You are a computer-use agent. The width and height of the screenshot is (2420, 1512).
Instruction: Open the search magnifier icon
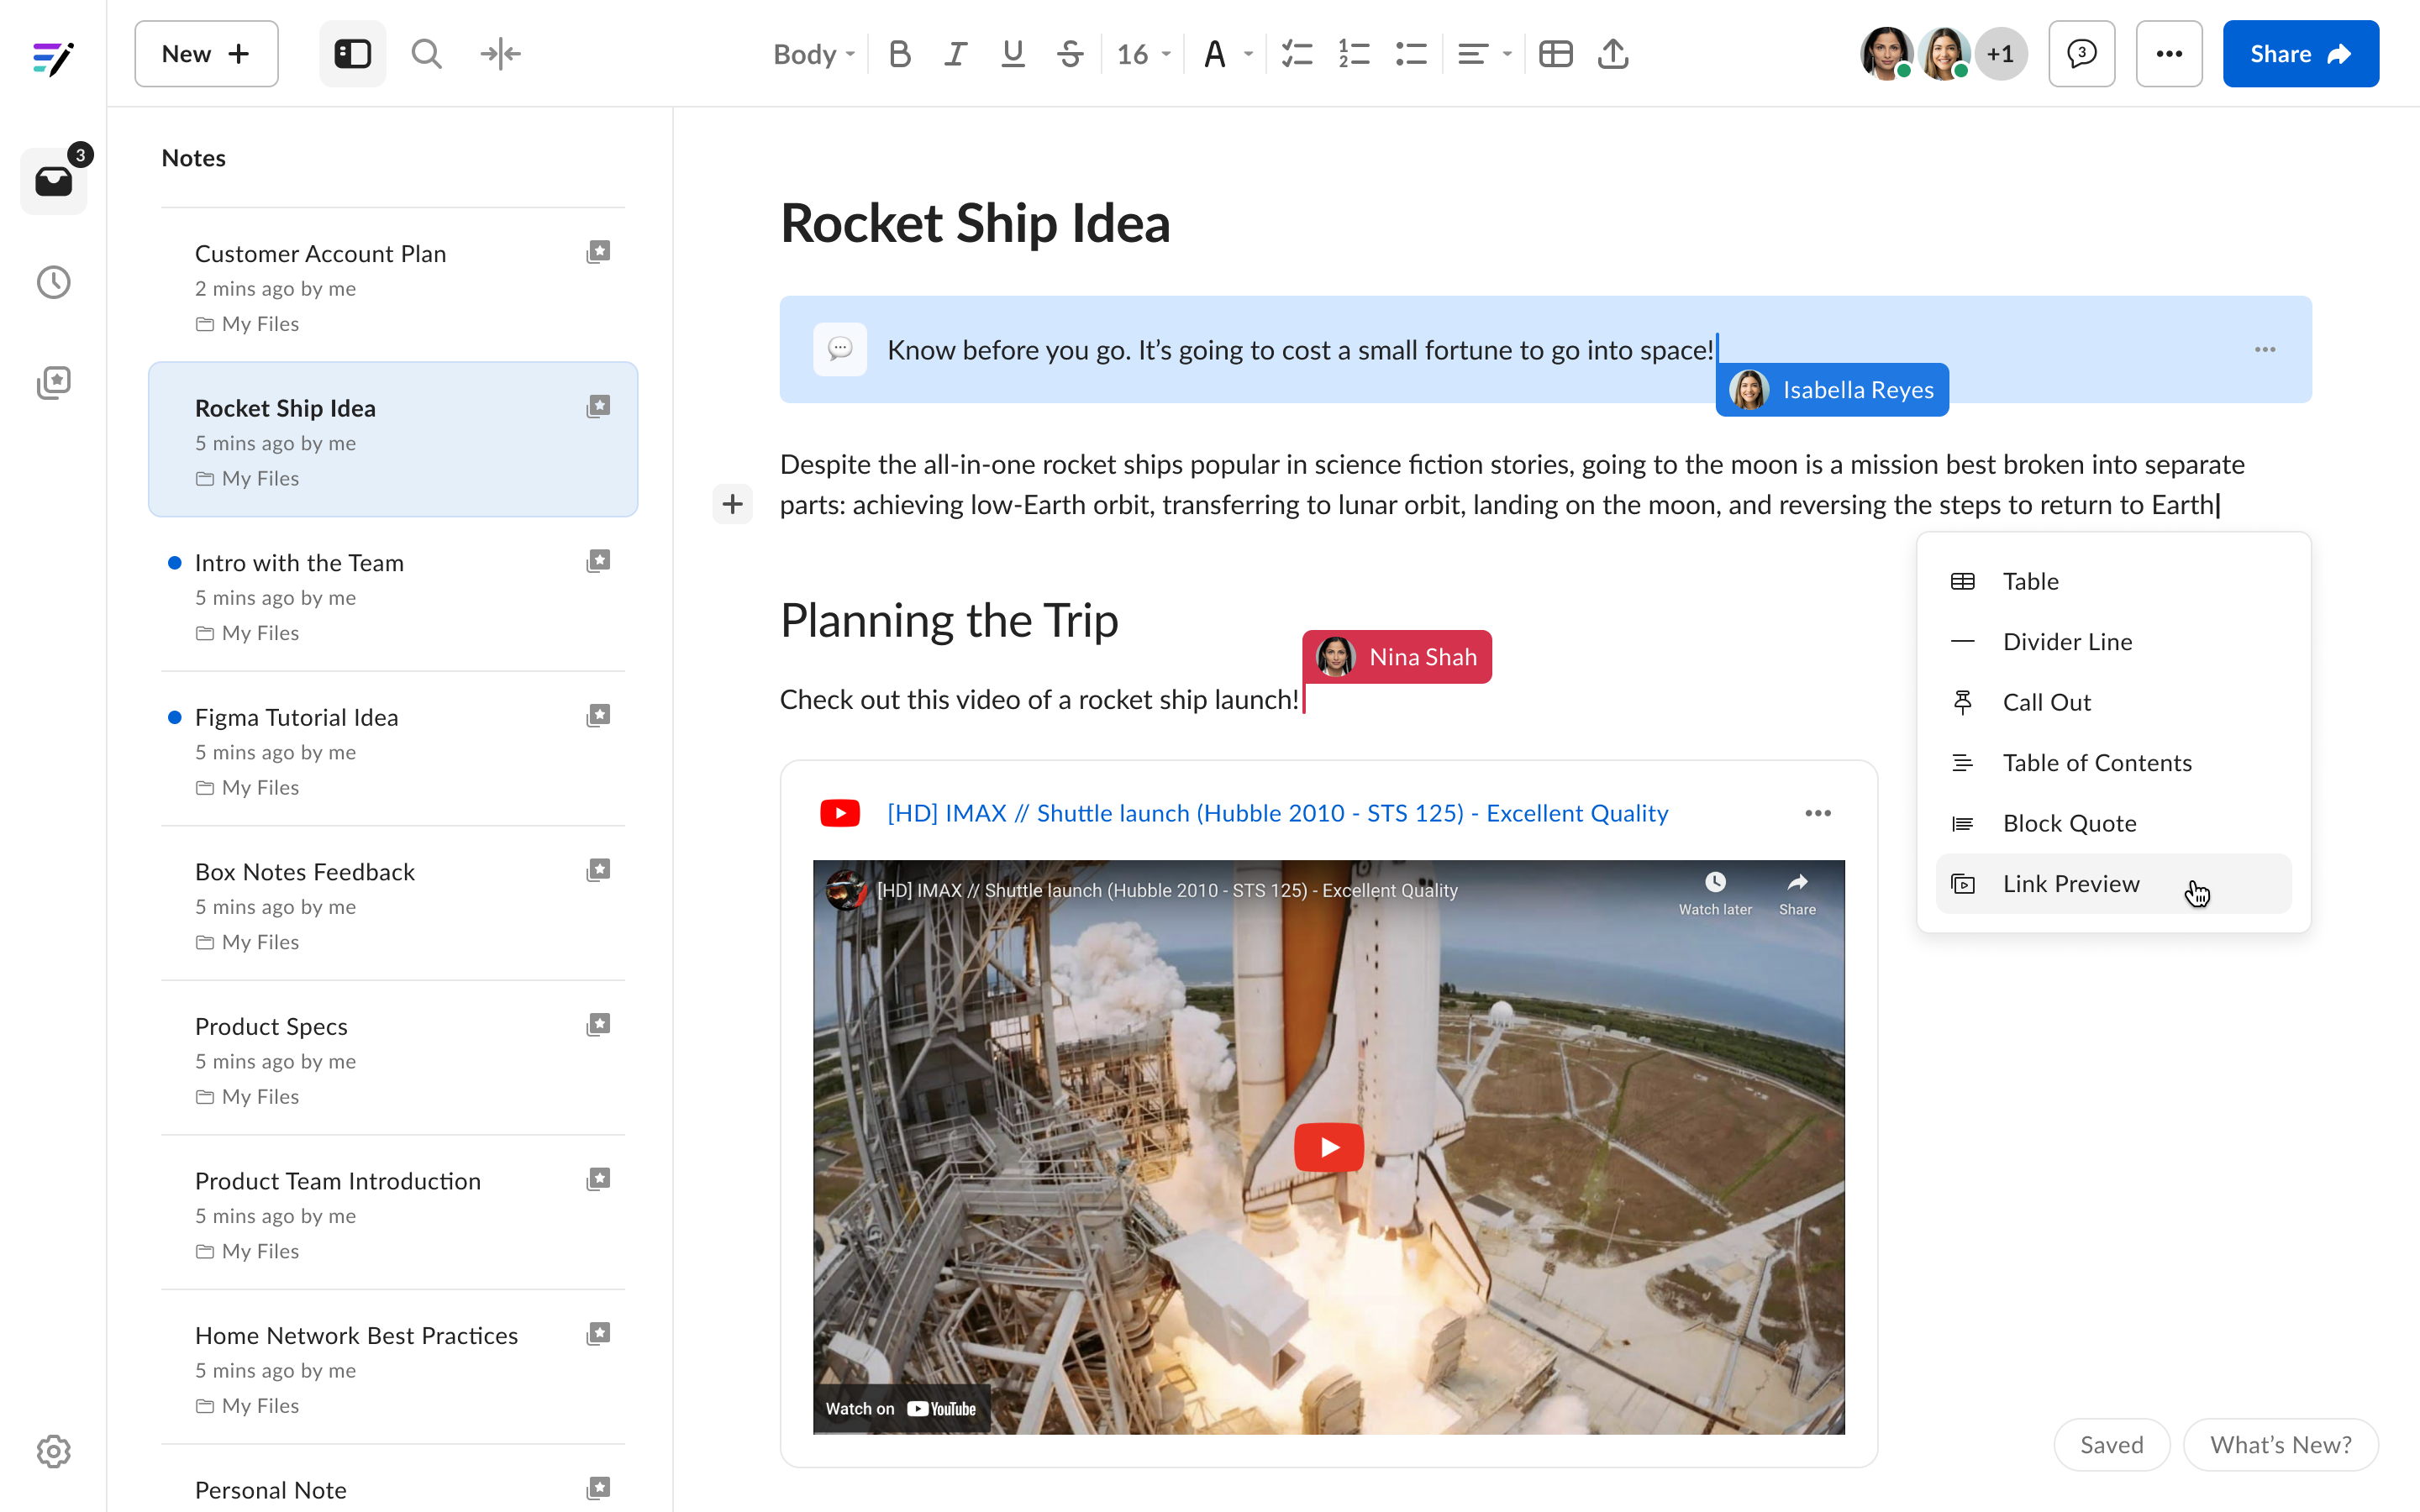click(426, 54)
